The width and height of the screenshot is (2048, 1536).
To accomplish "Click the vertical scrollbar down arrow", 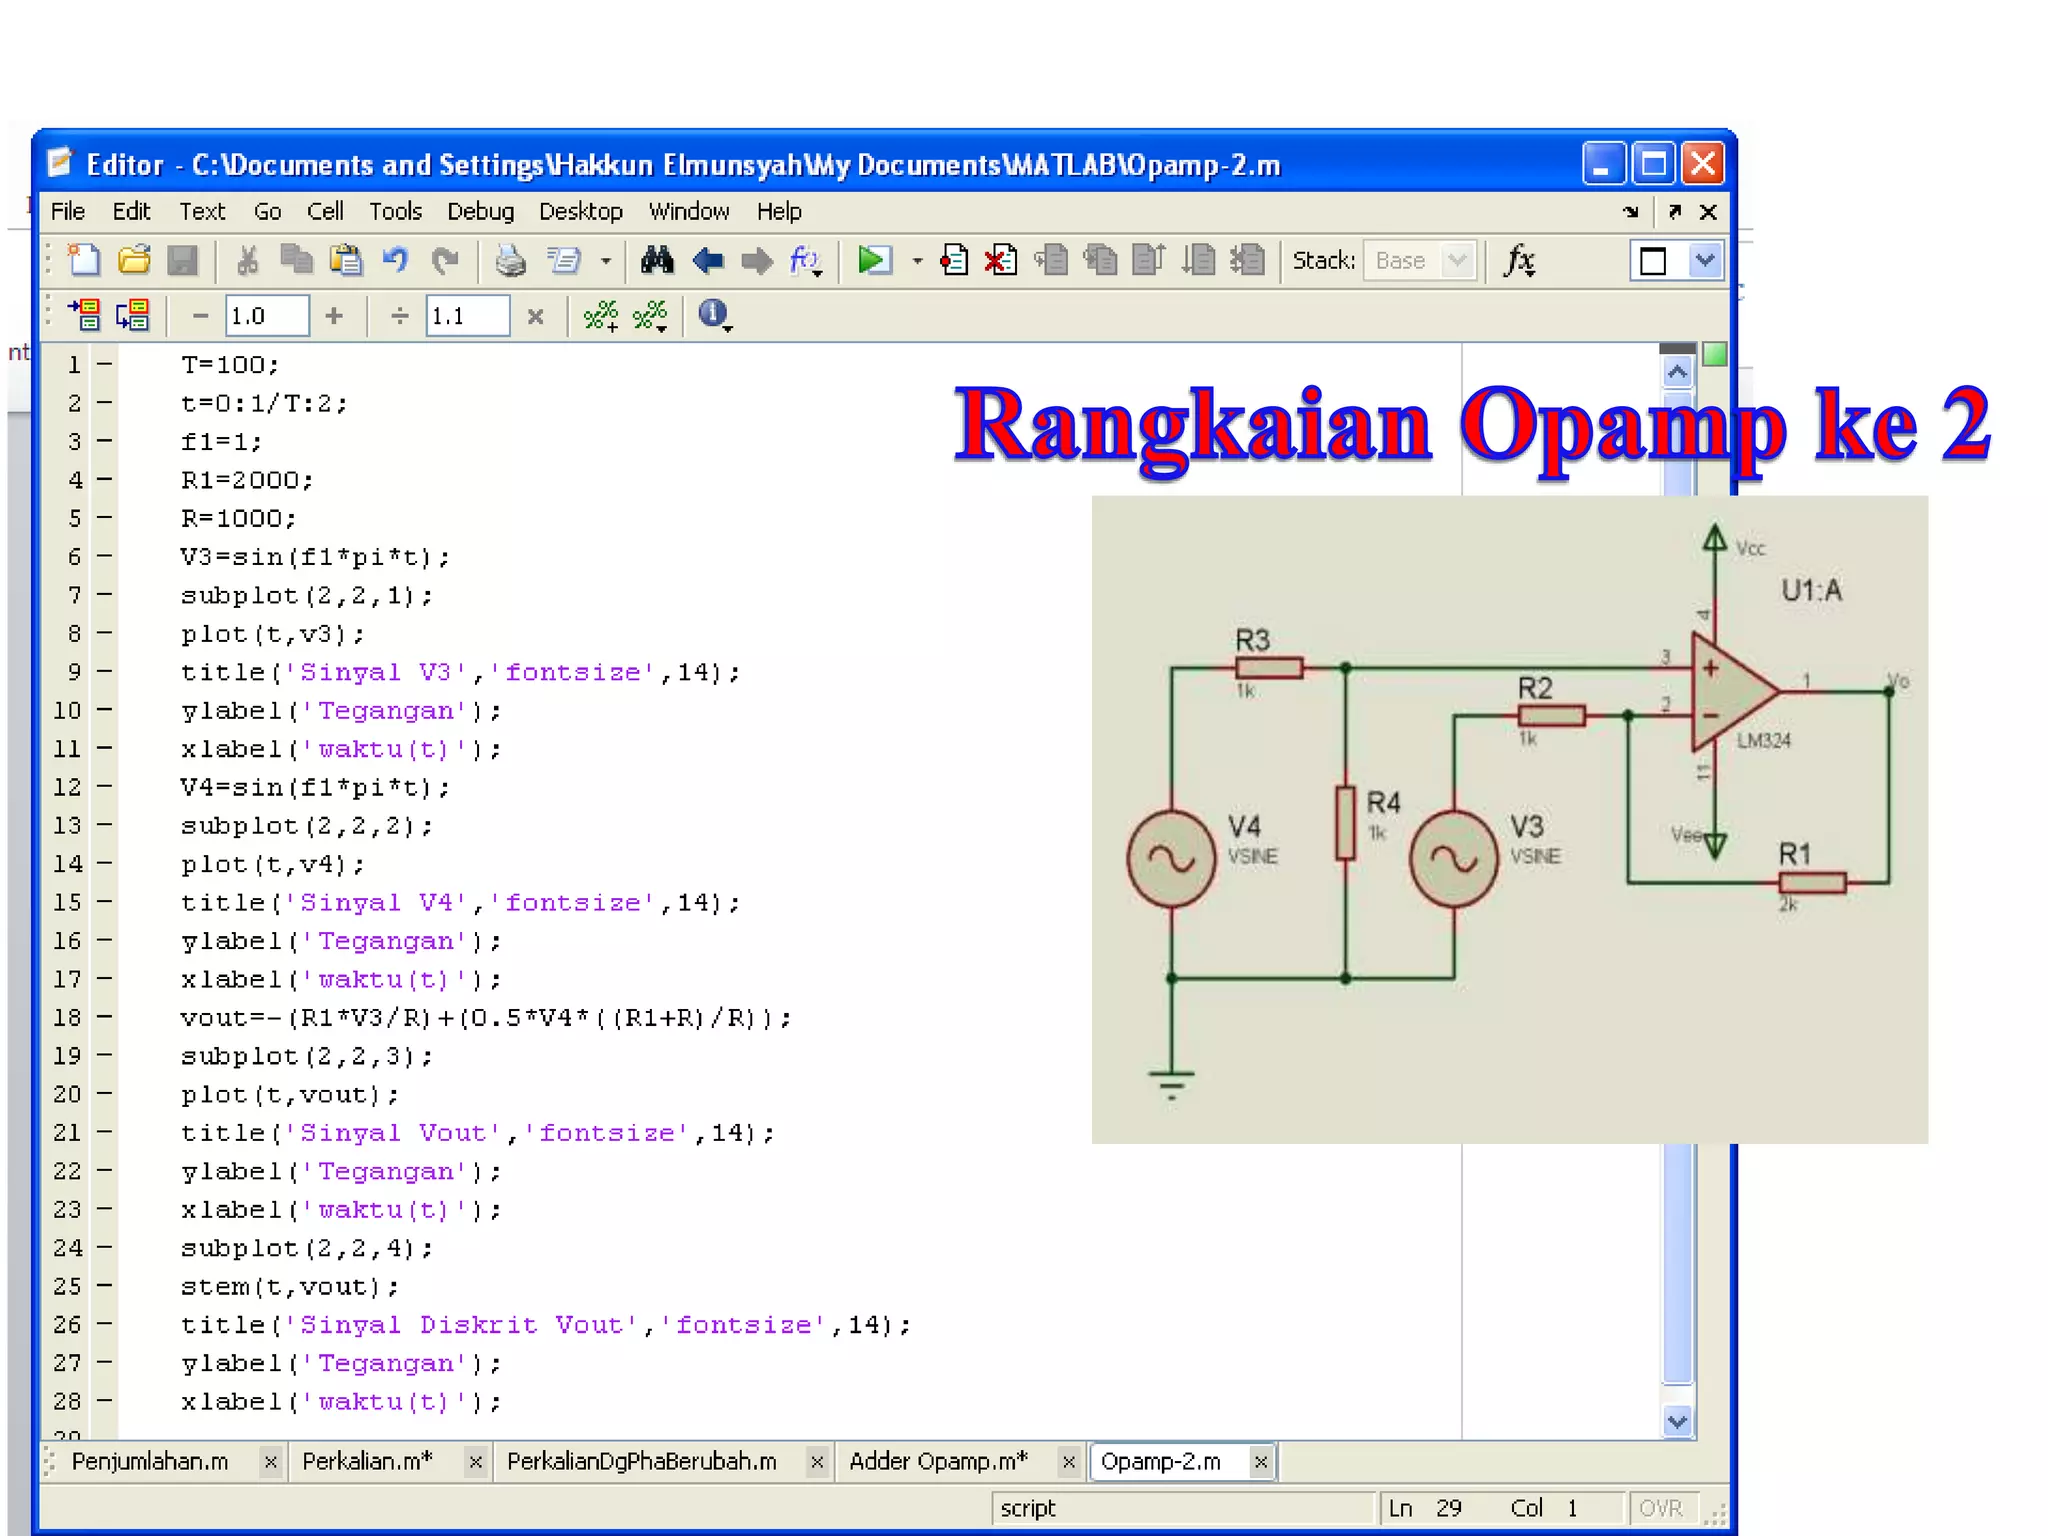I will pyautogui.click(x=1677, y=1420).
